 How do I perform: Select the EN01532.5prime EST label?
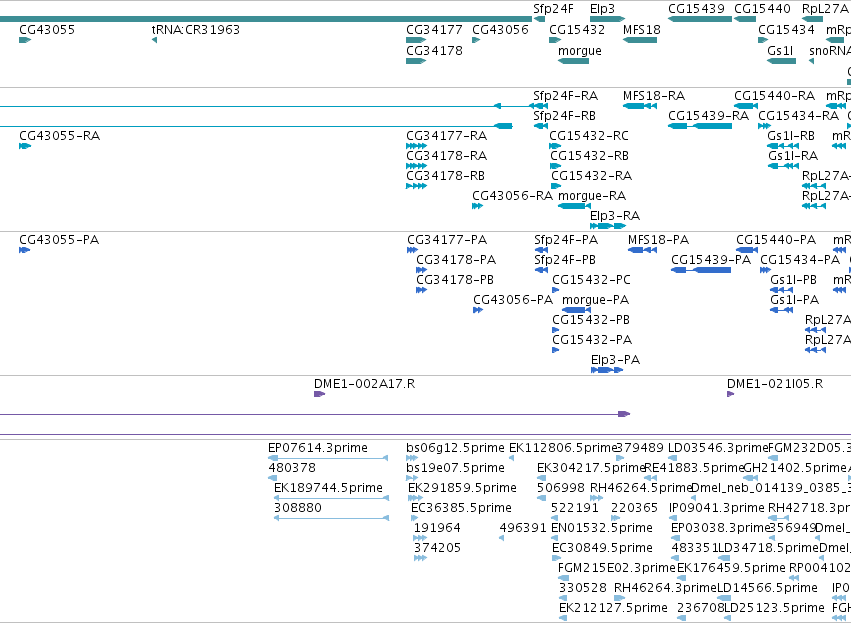coord(602,528)
